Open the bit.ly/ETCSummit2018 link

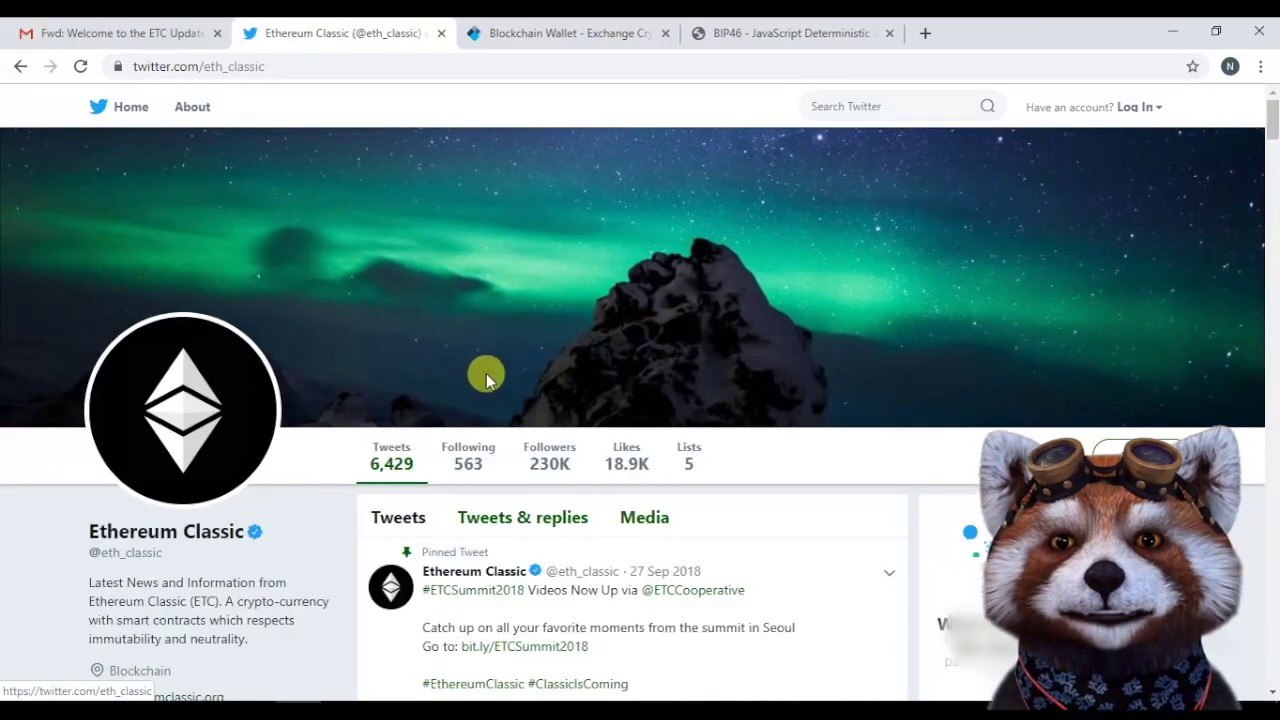(x=524, y=646)
